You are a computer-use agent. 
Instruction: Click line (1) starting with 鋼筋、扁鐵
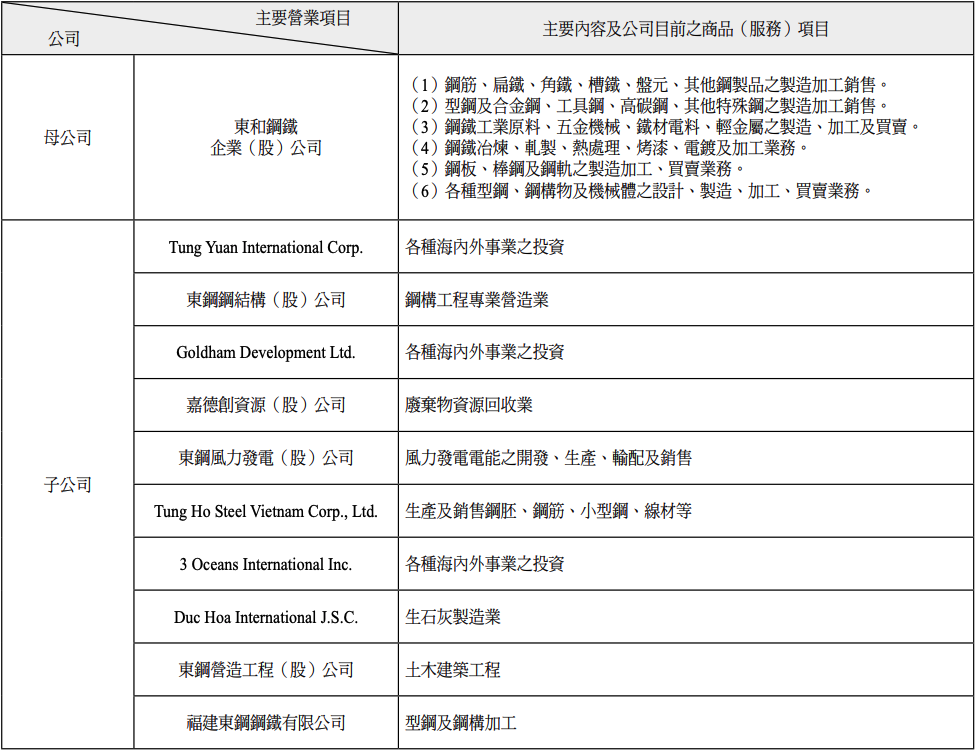coord(649,84)
